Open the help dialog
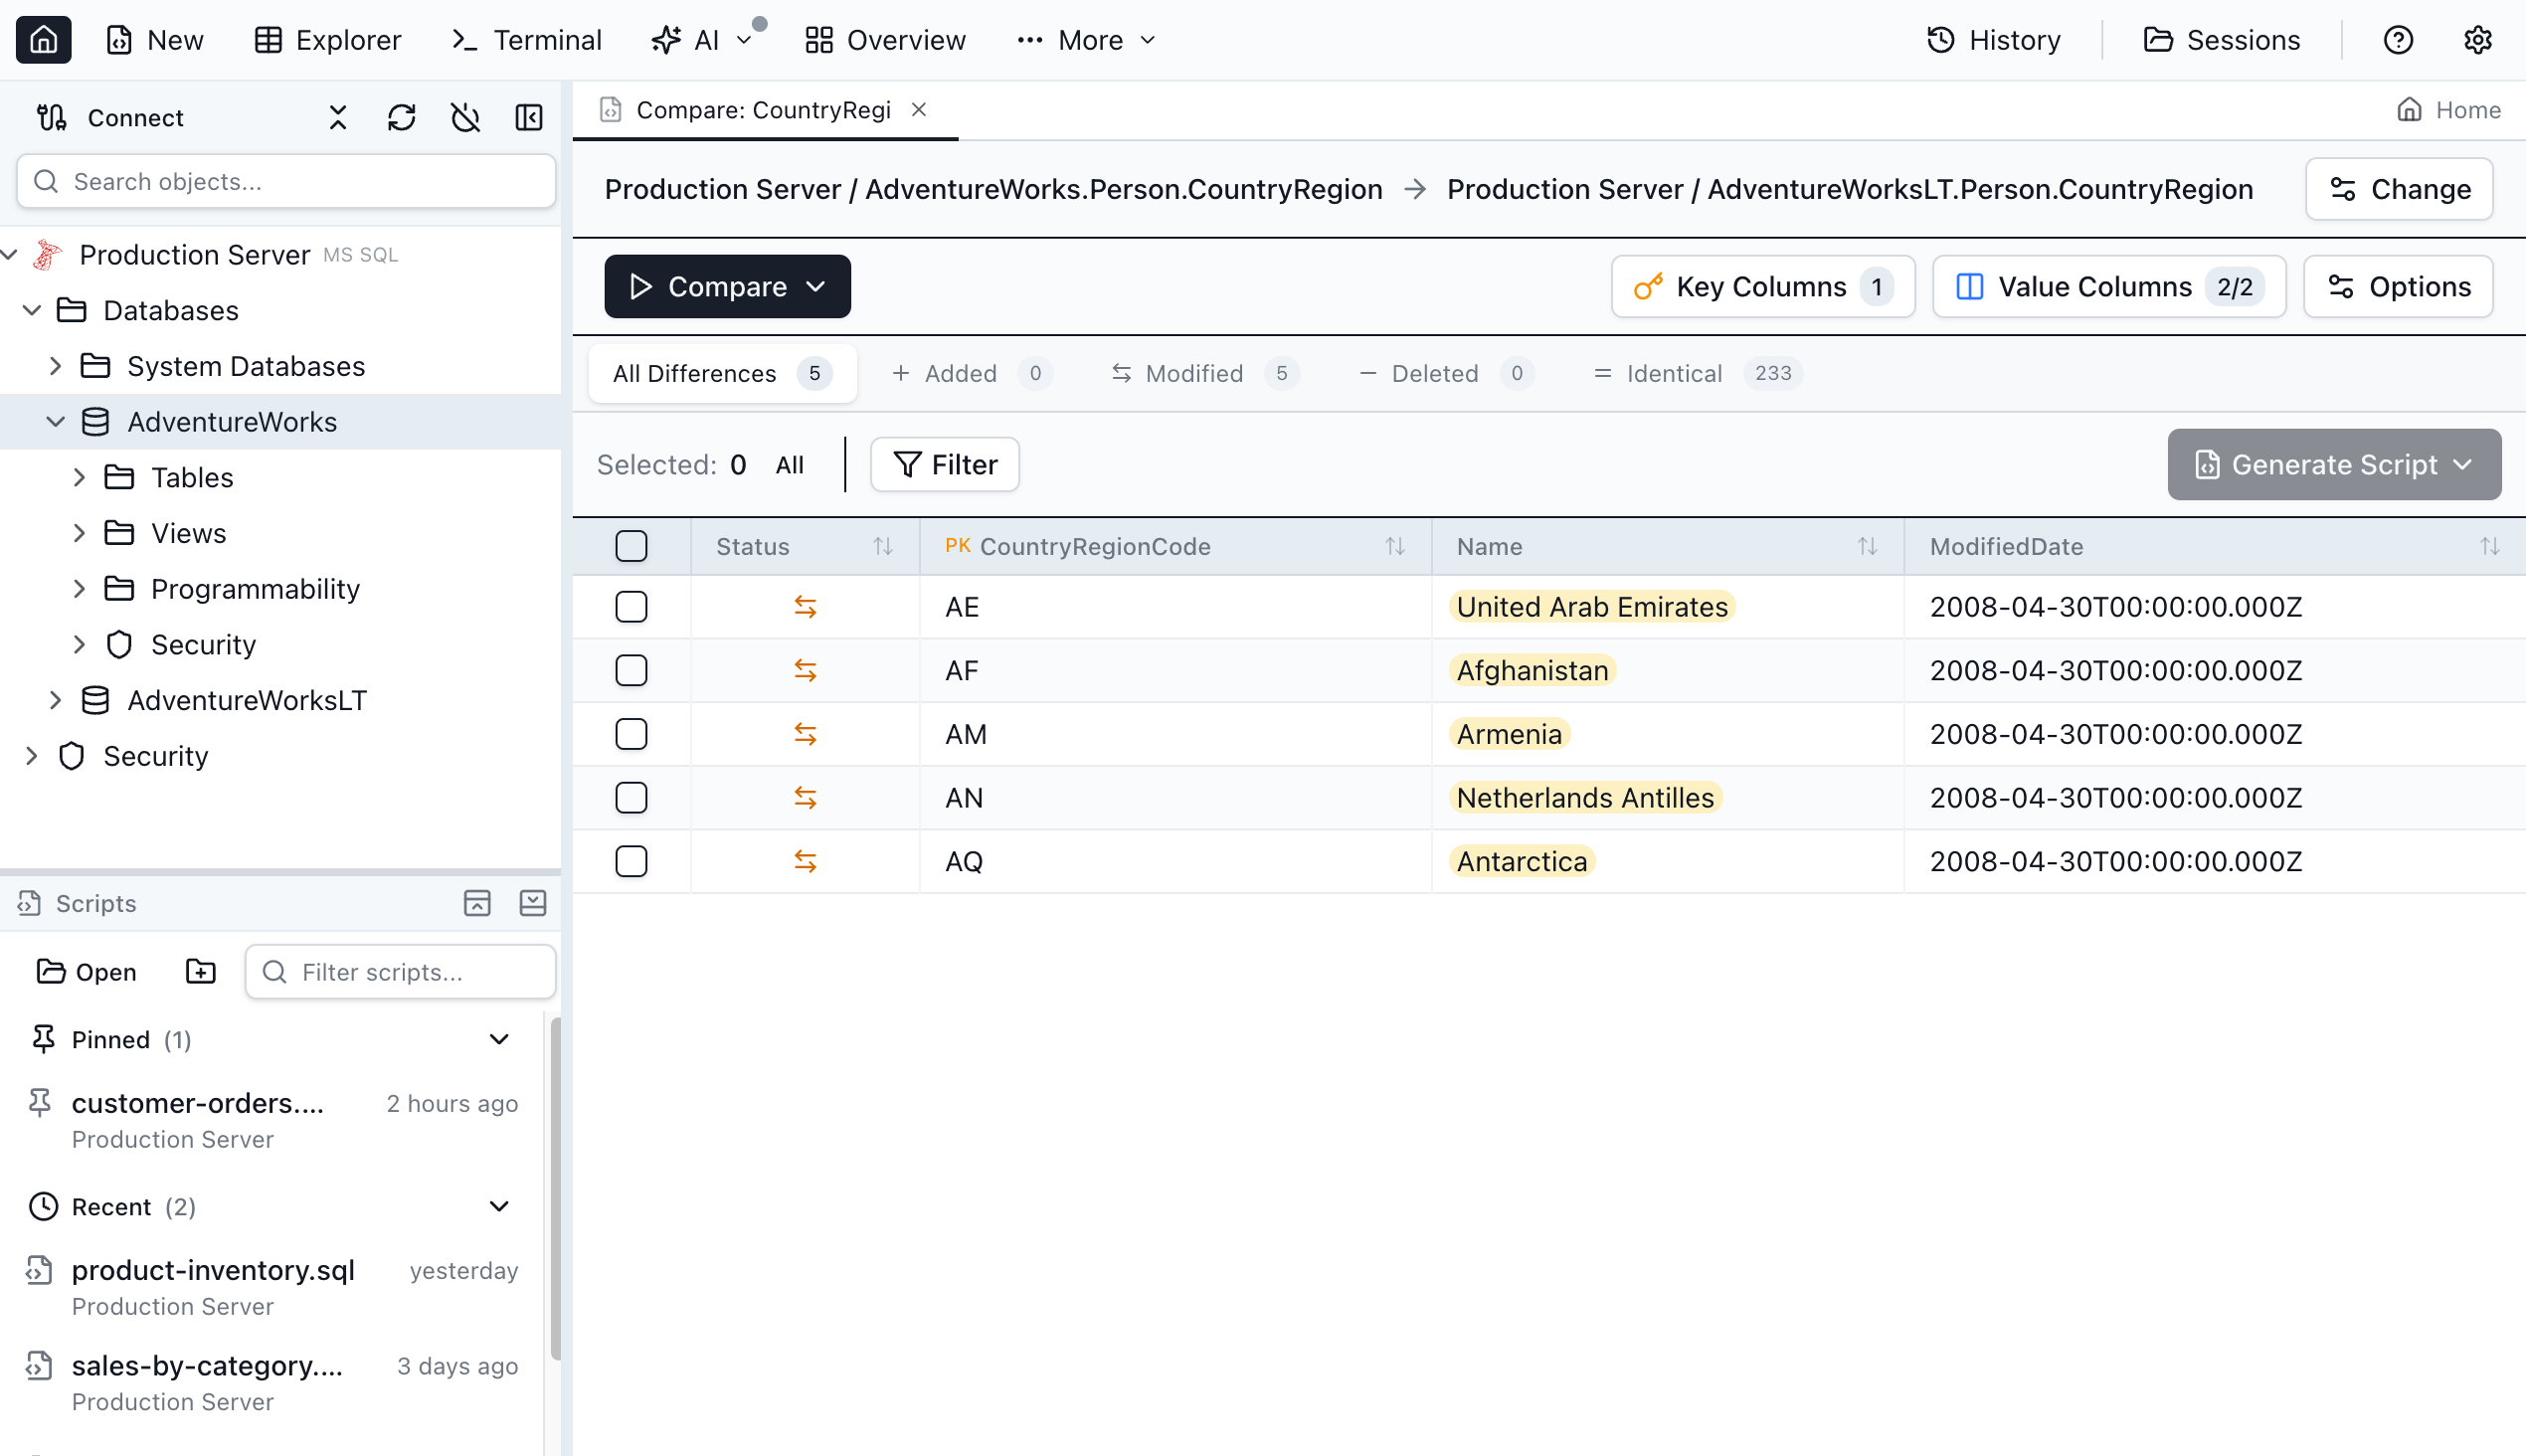 (x=2398, y=40)
